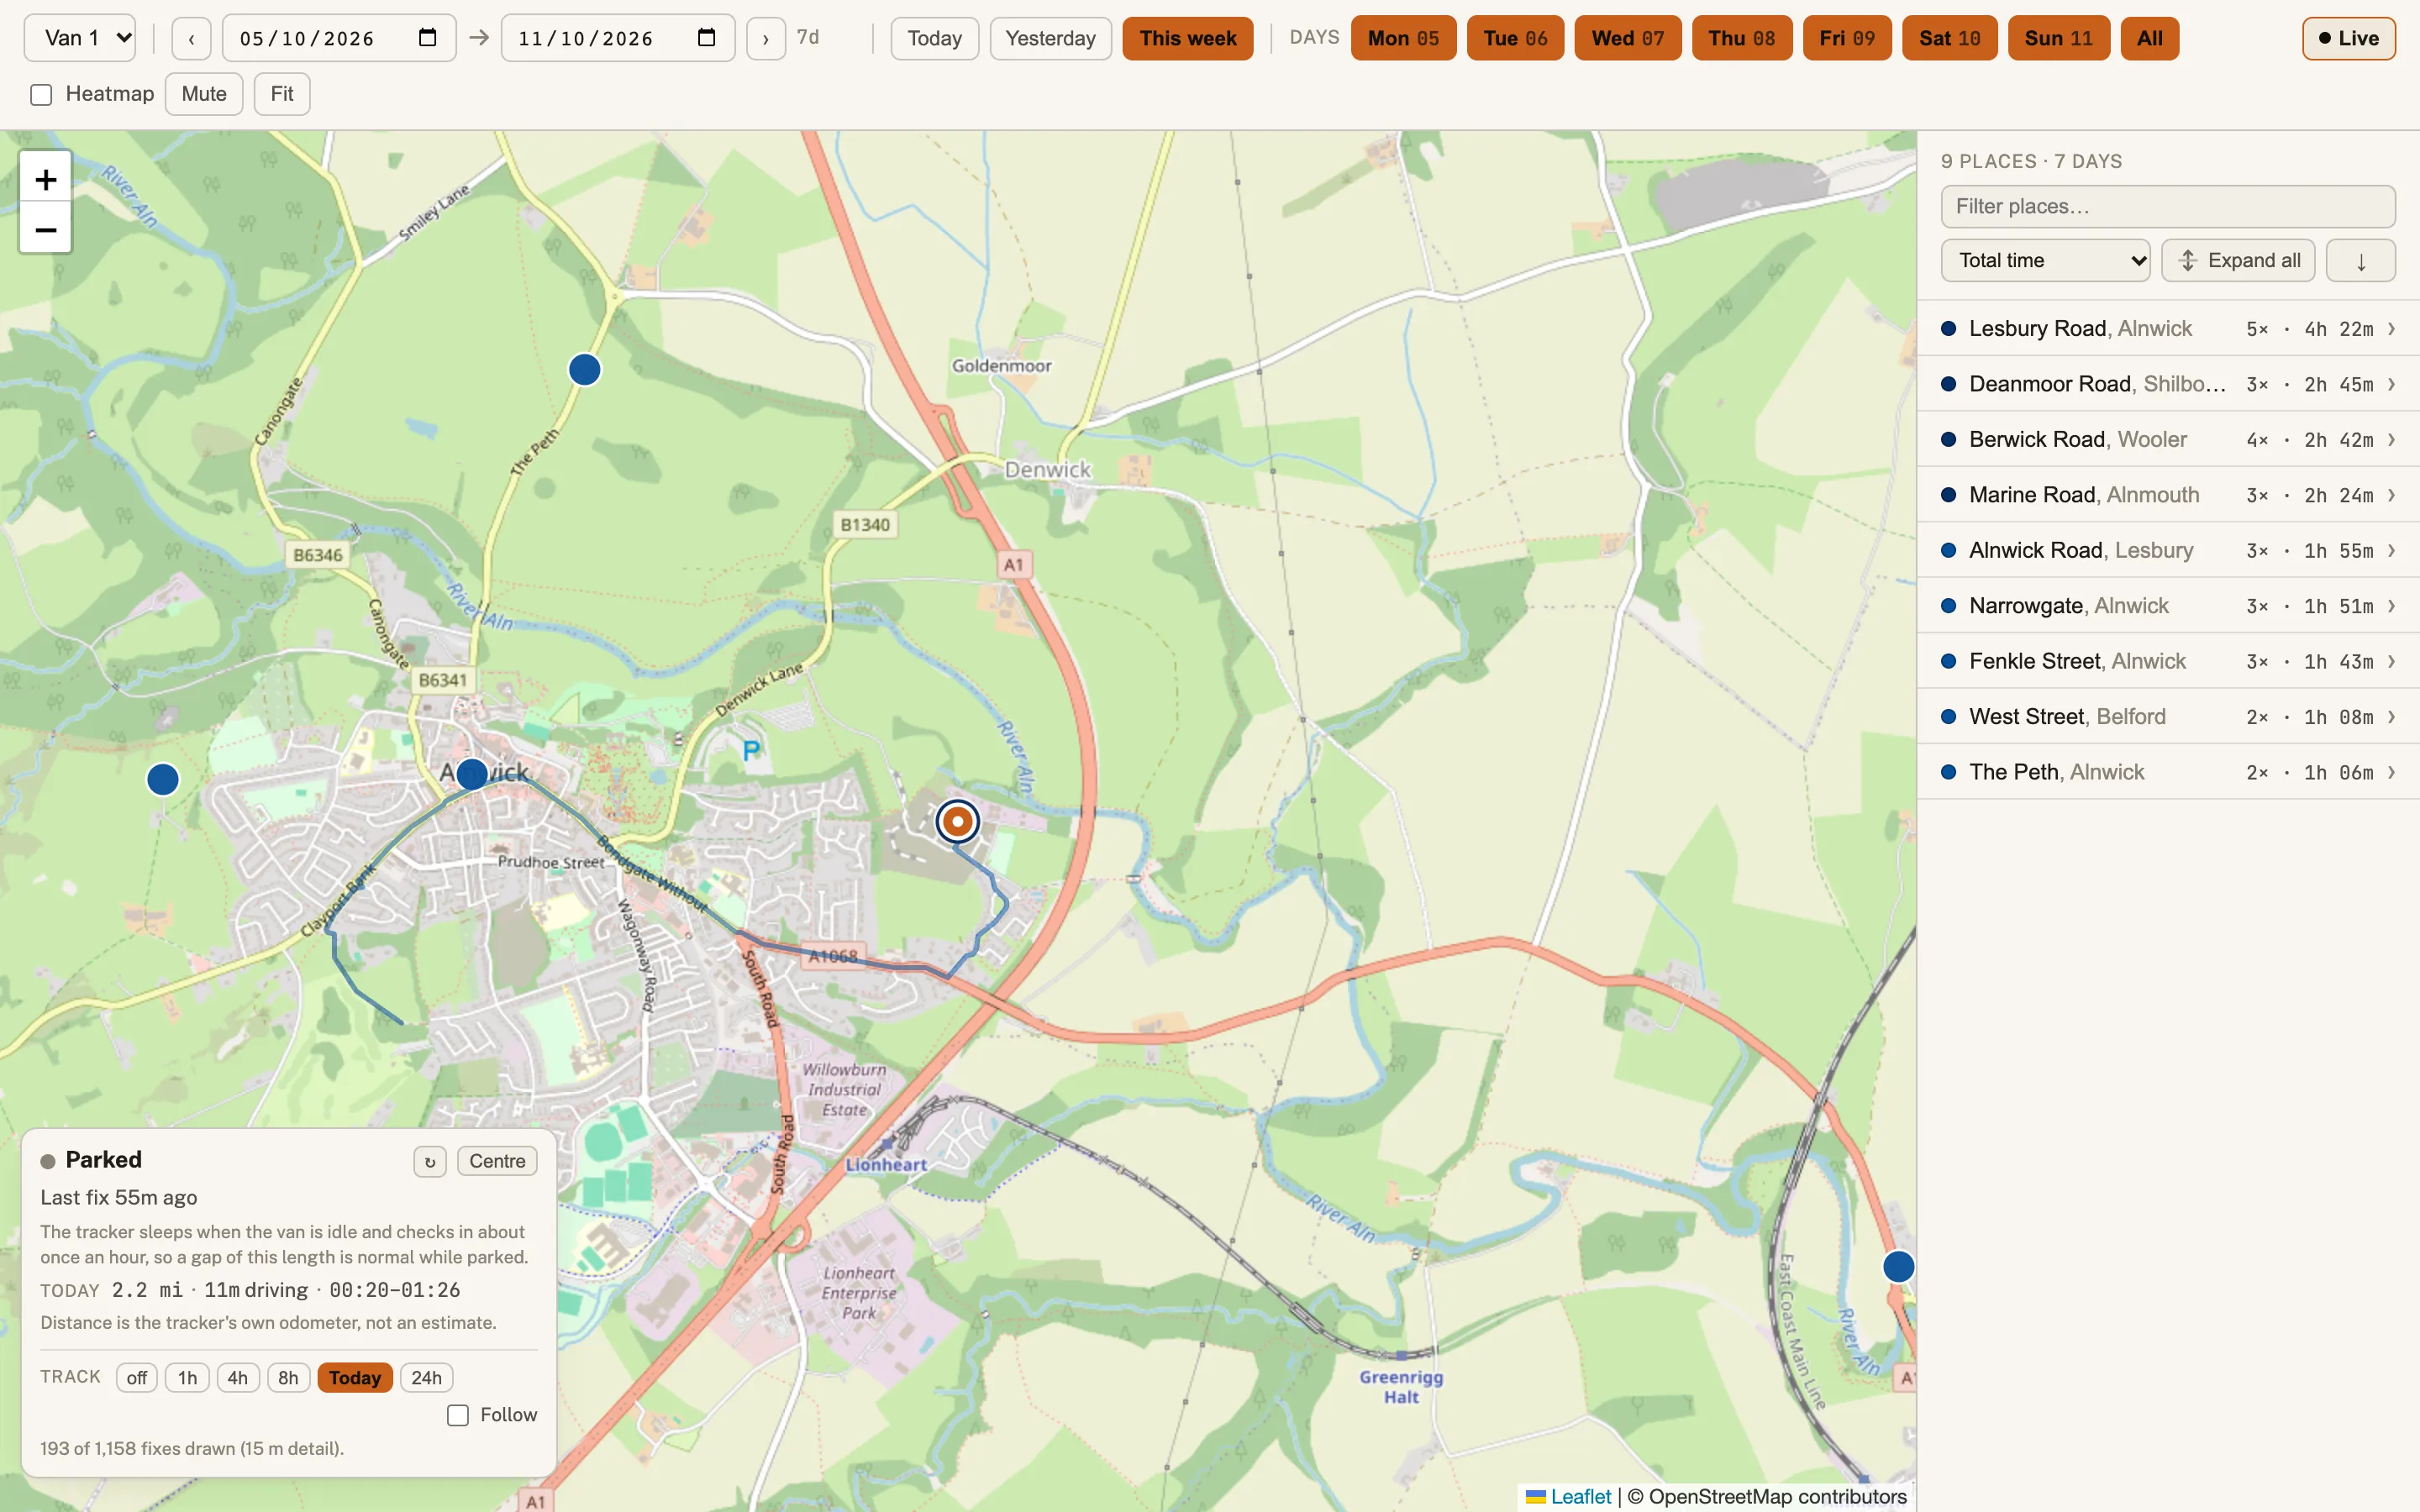
Task: Focus the Filter places input
Action: (x=2168, y=207)
